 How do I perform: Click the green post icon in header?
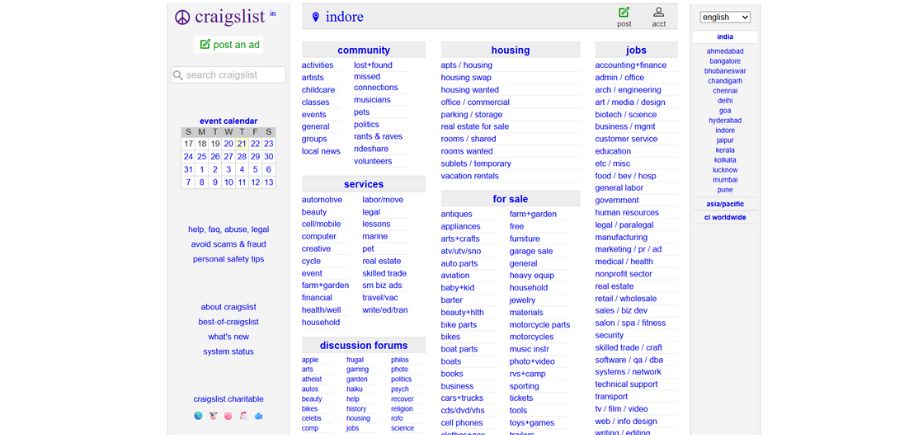(624, 12)
